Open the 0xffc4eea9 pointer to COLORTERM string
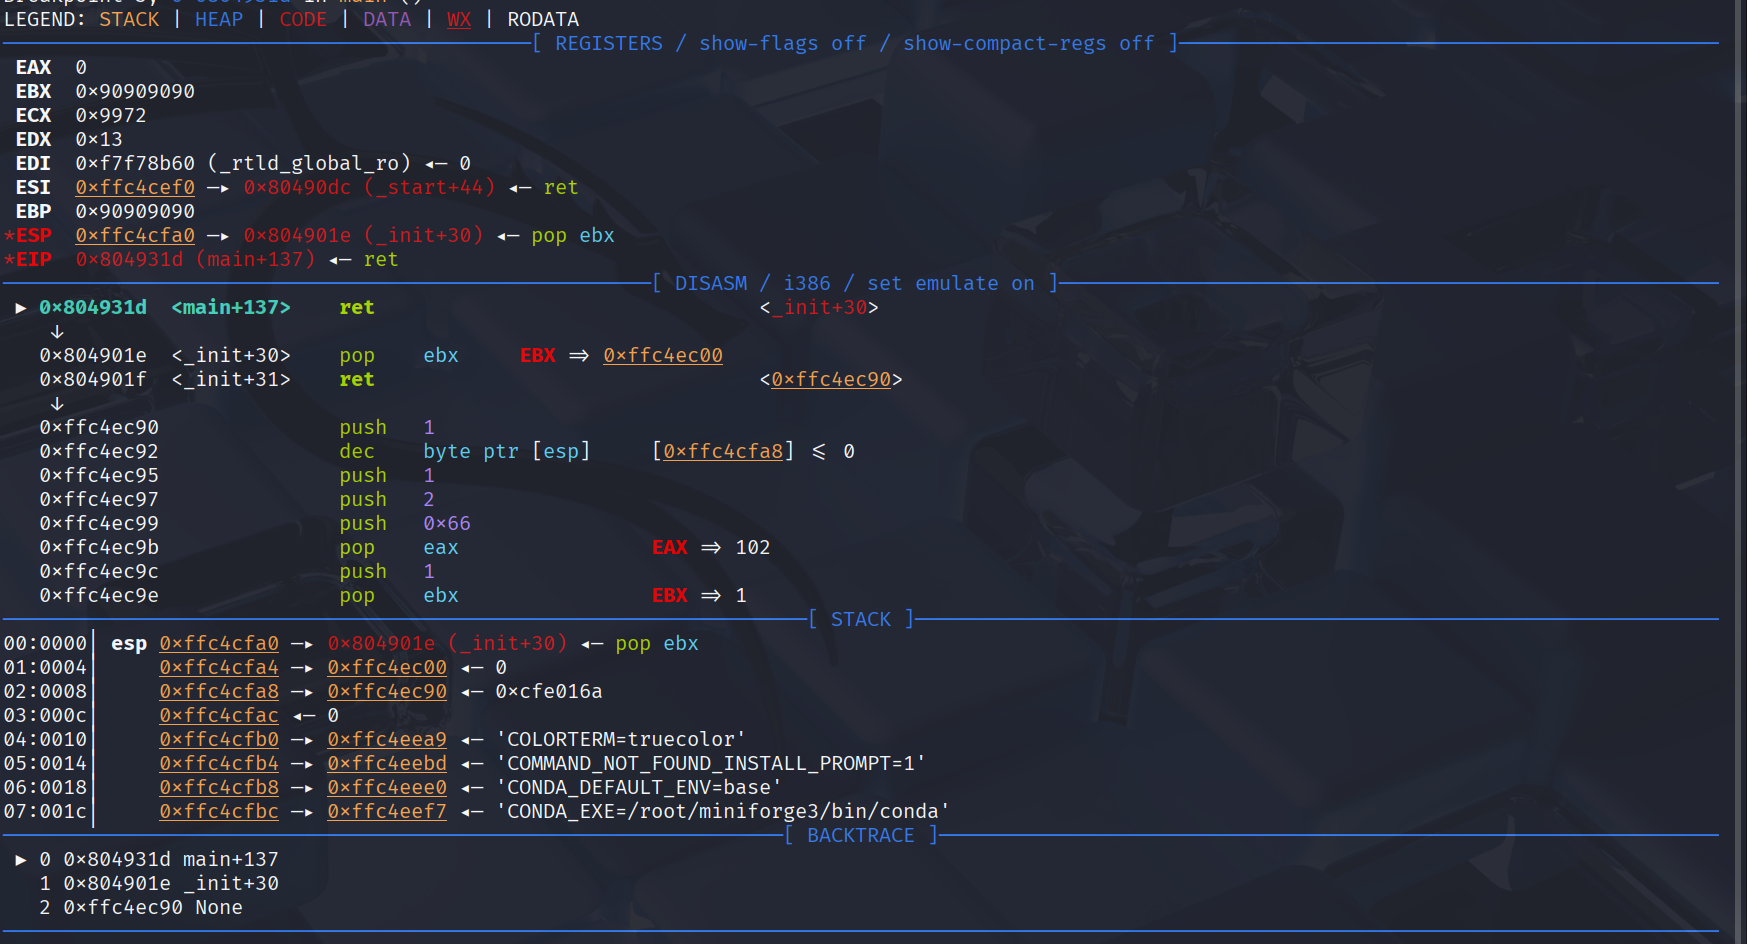This screenshot has width=1747, height=944. pos(387,740)
